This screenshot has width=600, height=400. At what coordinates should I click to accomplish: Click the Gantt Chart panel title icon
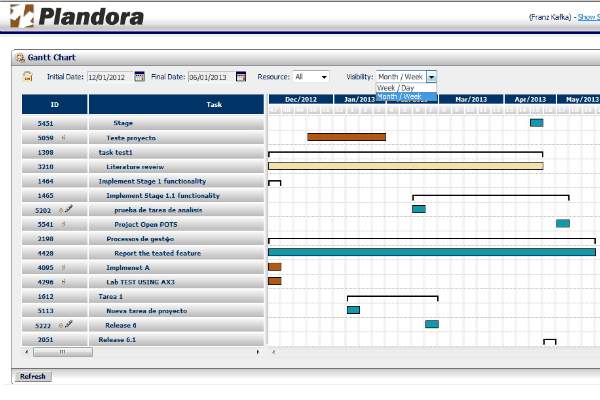tap(21, 58)
